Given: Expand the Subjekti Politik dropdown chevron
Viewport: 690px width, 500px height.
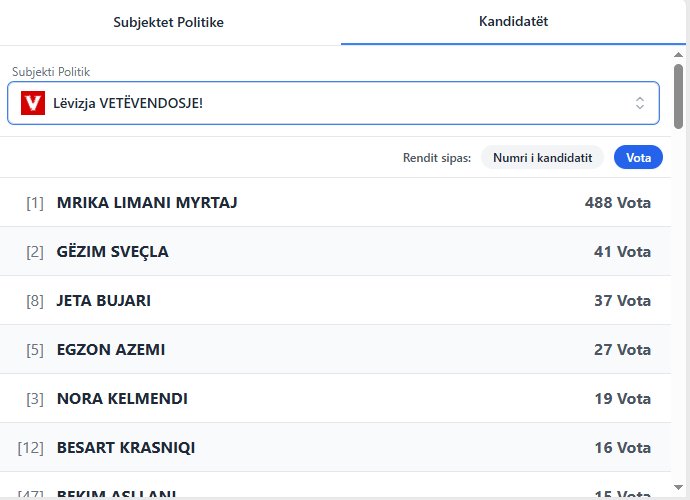Looking at the screenshot, I should pyautogui.click(x=640, y=103).
